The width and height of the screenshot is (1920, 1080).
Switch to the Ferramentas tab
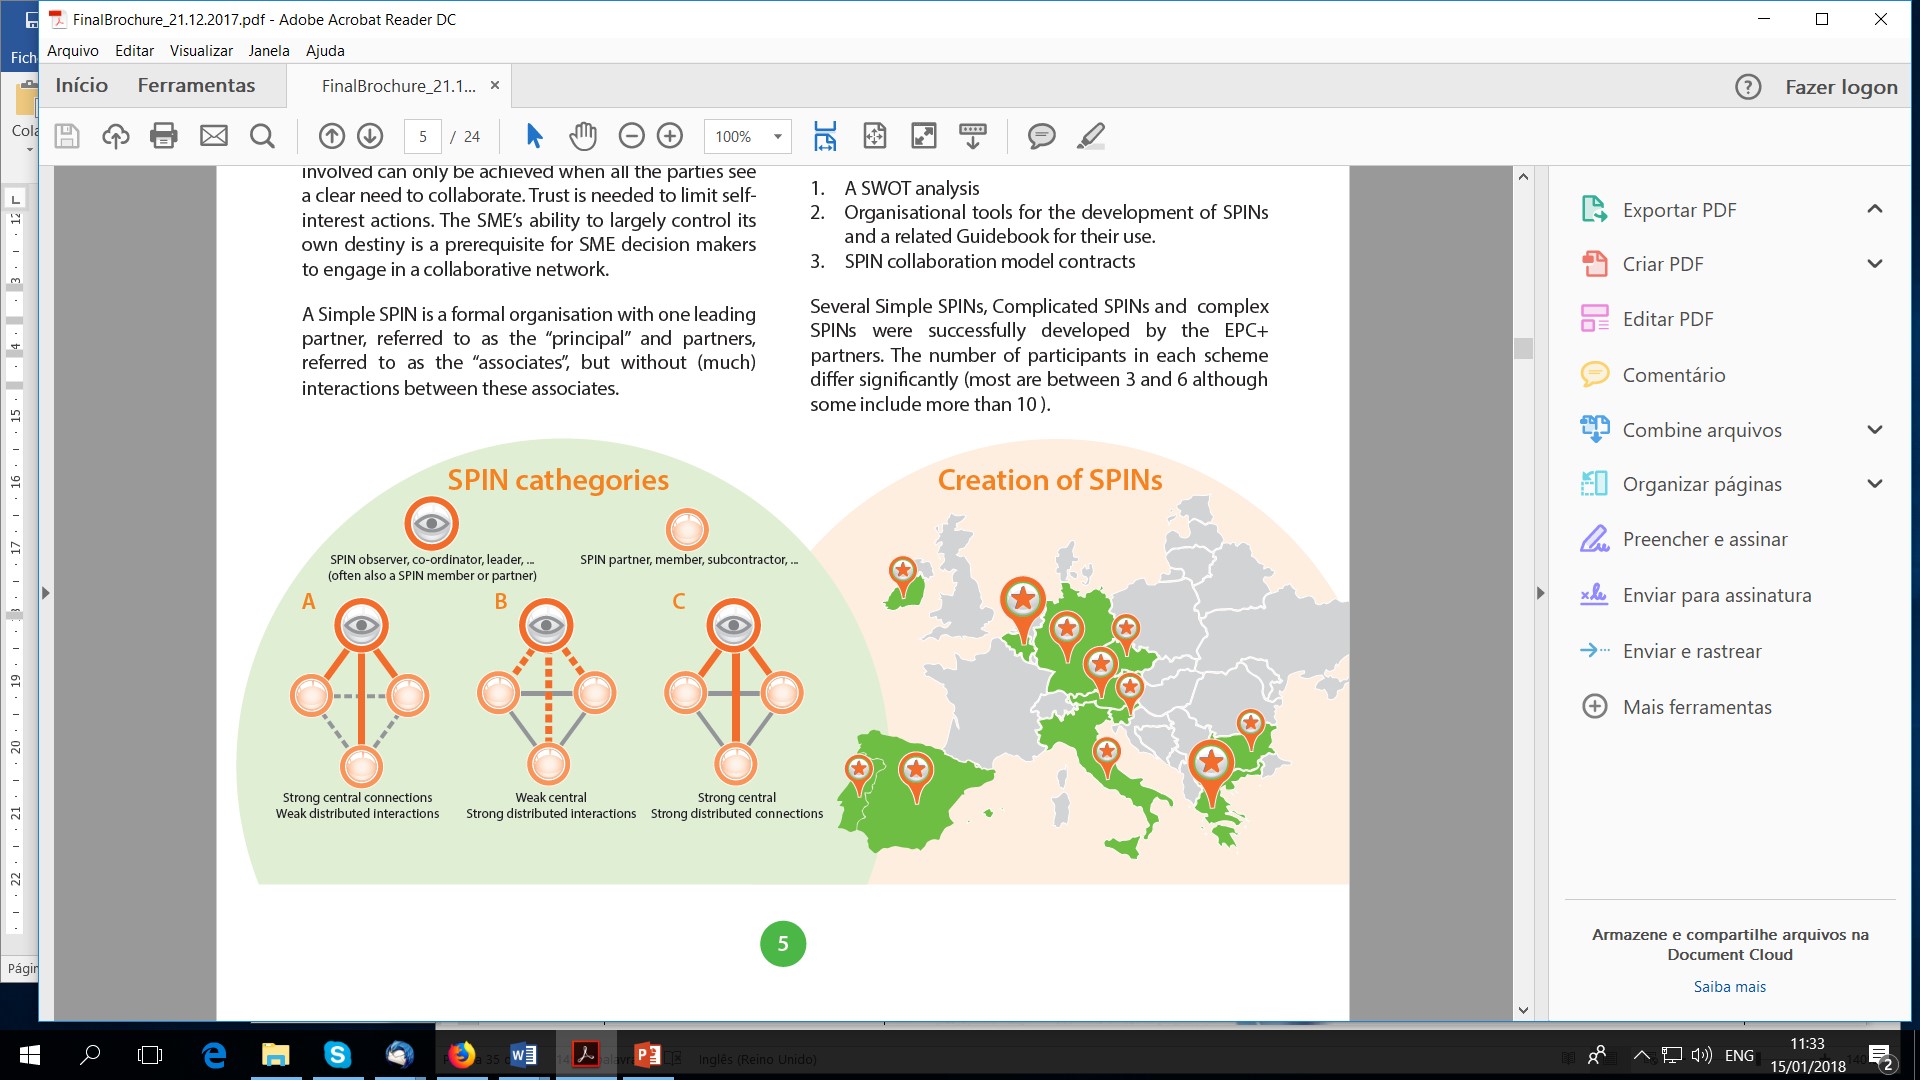click(196, 86)
